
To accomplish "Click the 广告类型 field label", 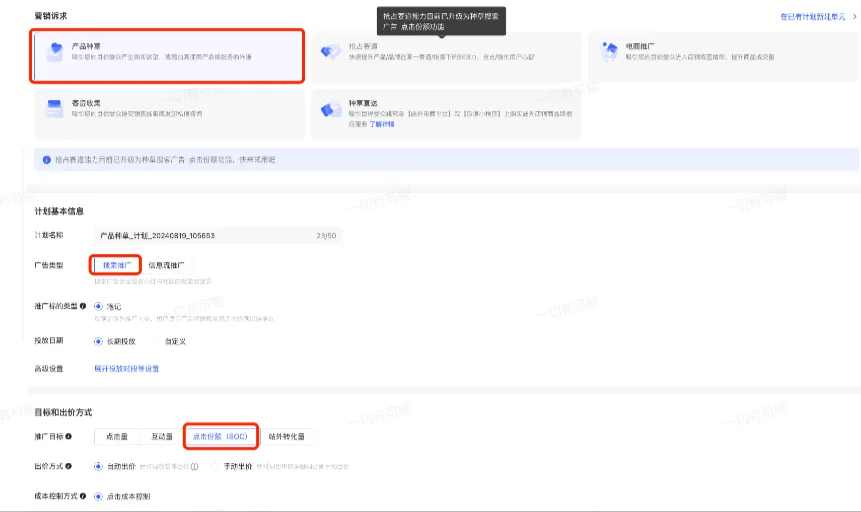I will click(49, 265).
